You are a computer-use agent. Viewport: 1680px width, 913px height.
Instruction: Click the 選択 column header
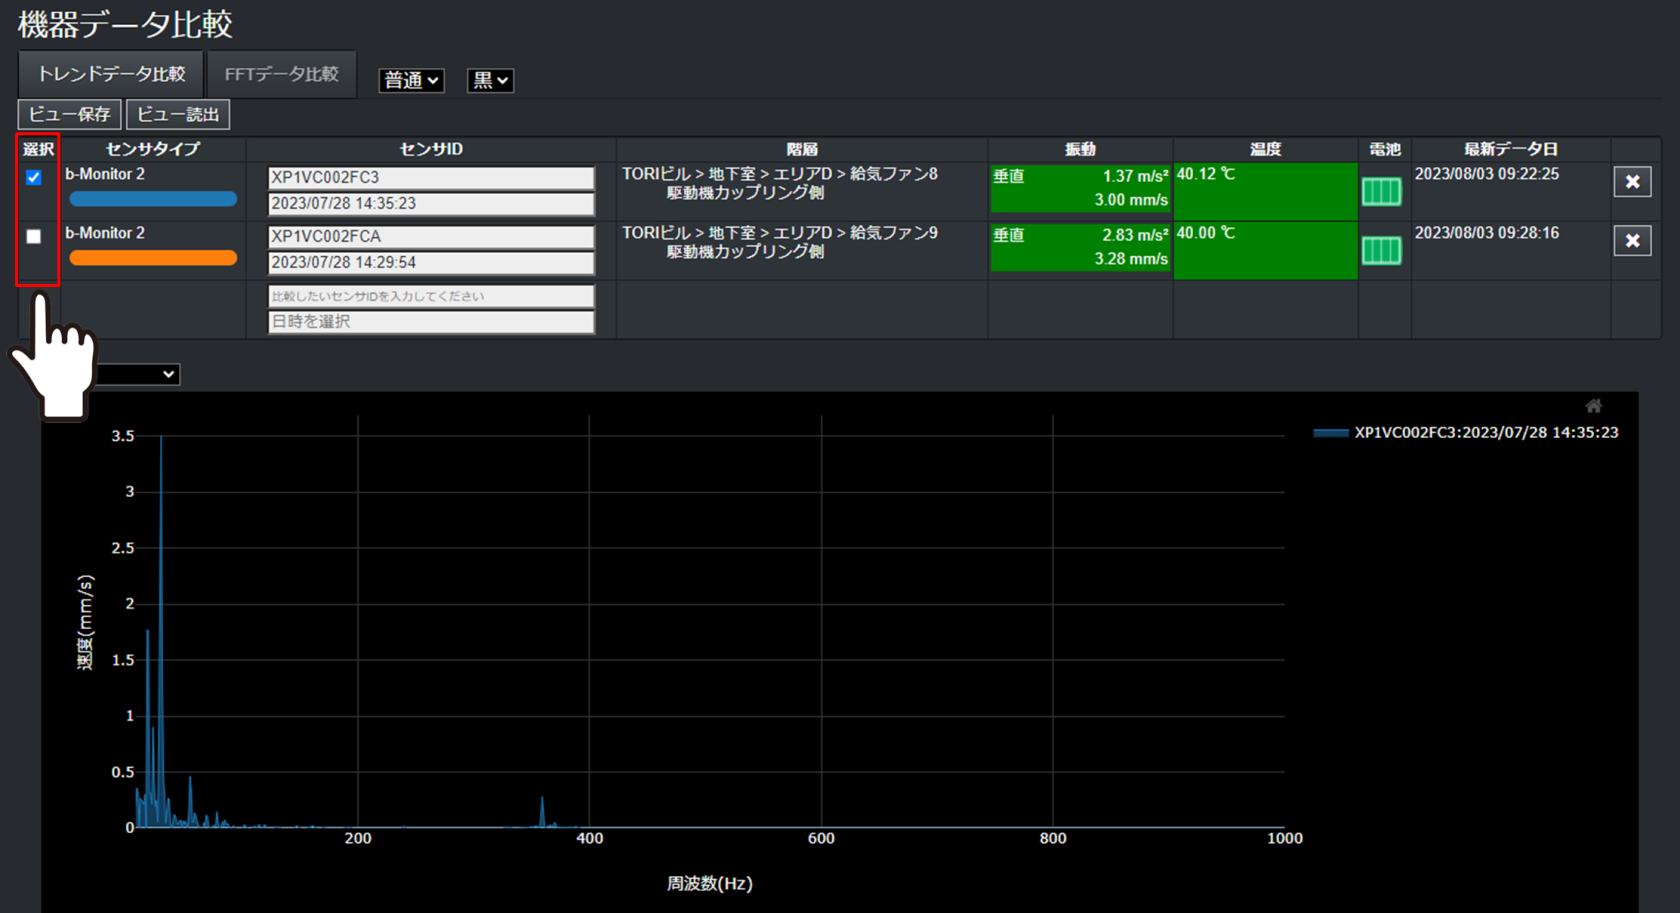[38, 149]
